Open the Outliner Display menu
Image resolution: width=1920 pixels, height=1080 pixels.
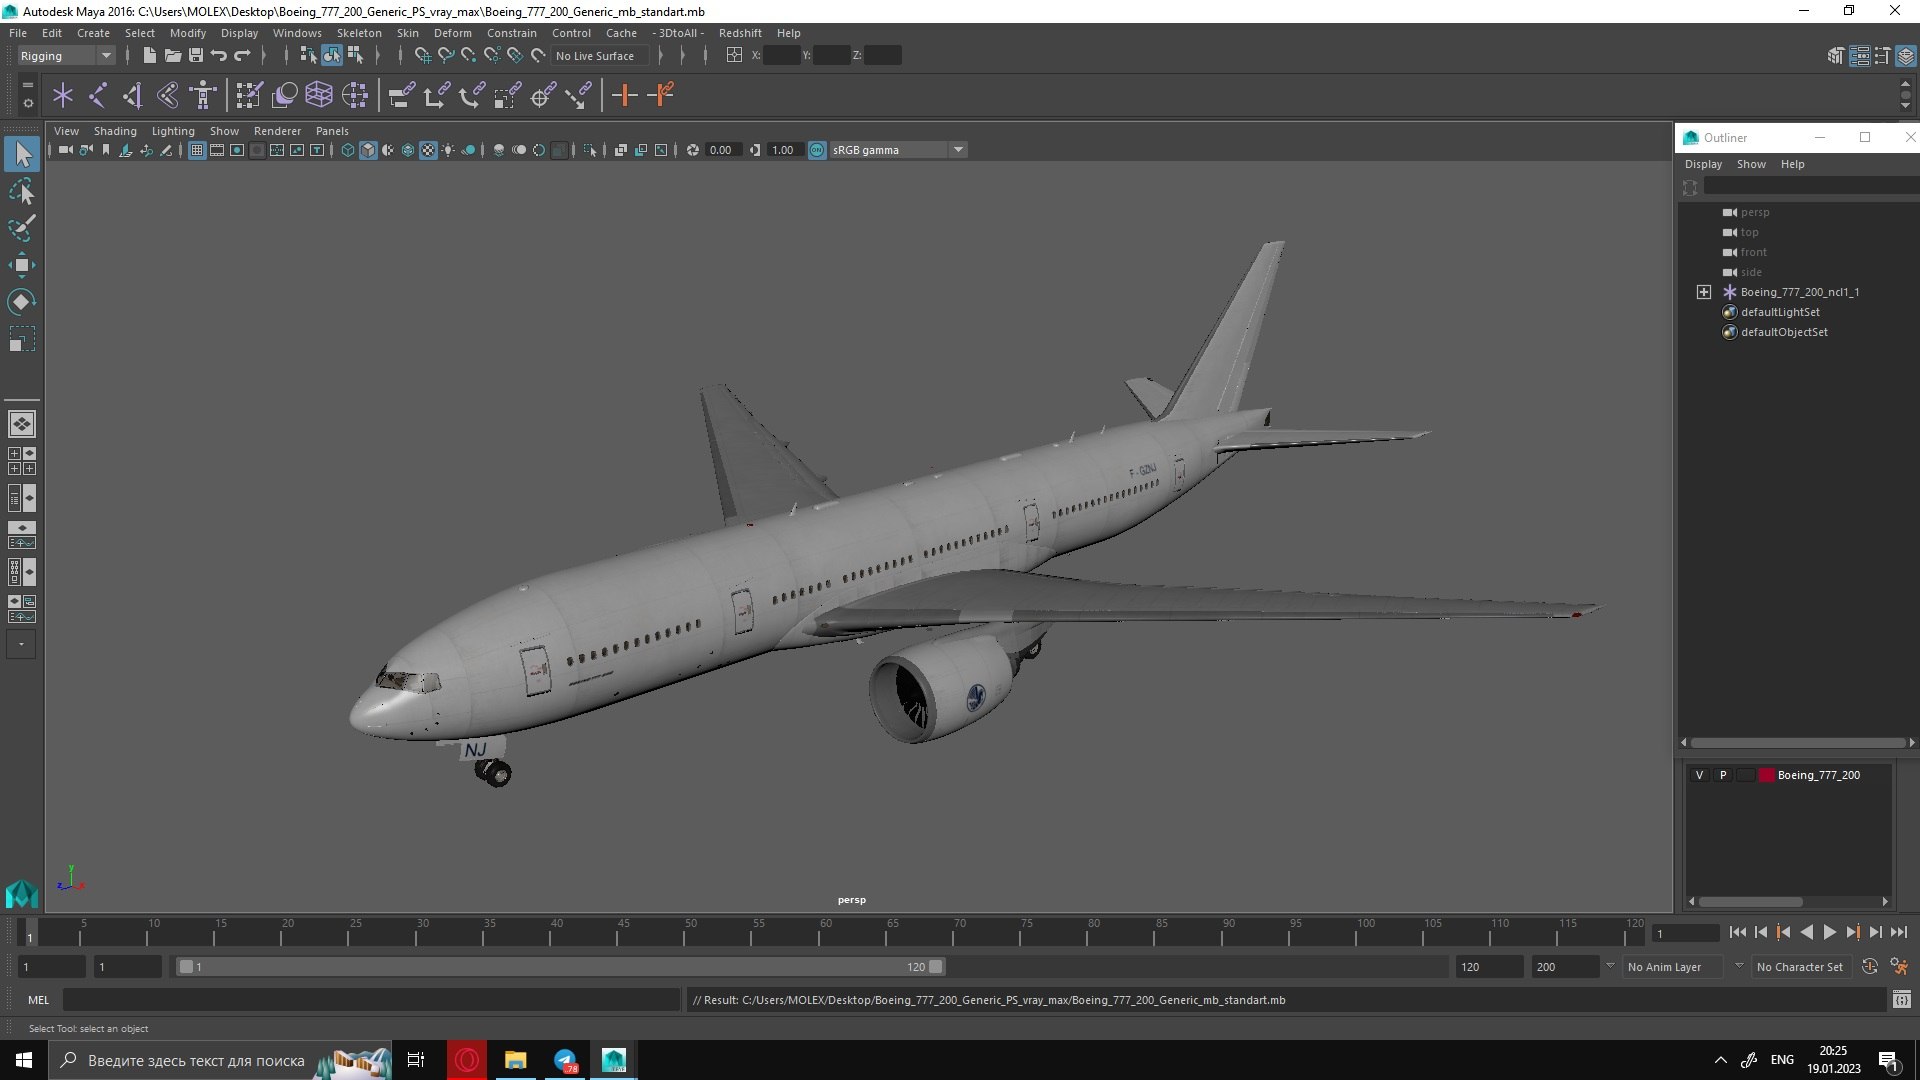pos(1703,164)
